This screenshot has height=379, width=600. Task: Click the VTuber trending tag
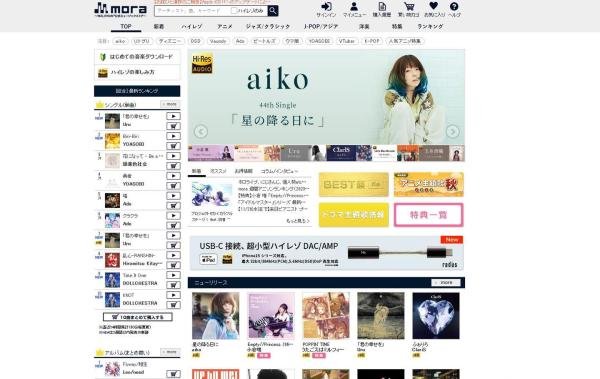point(347,41)
